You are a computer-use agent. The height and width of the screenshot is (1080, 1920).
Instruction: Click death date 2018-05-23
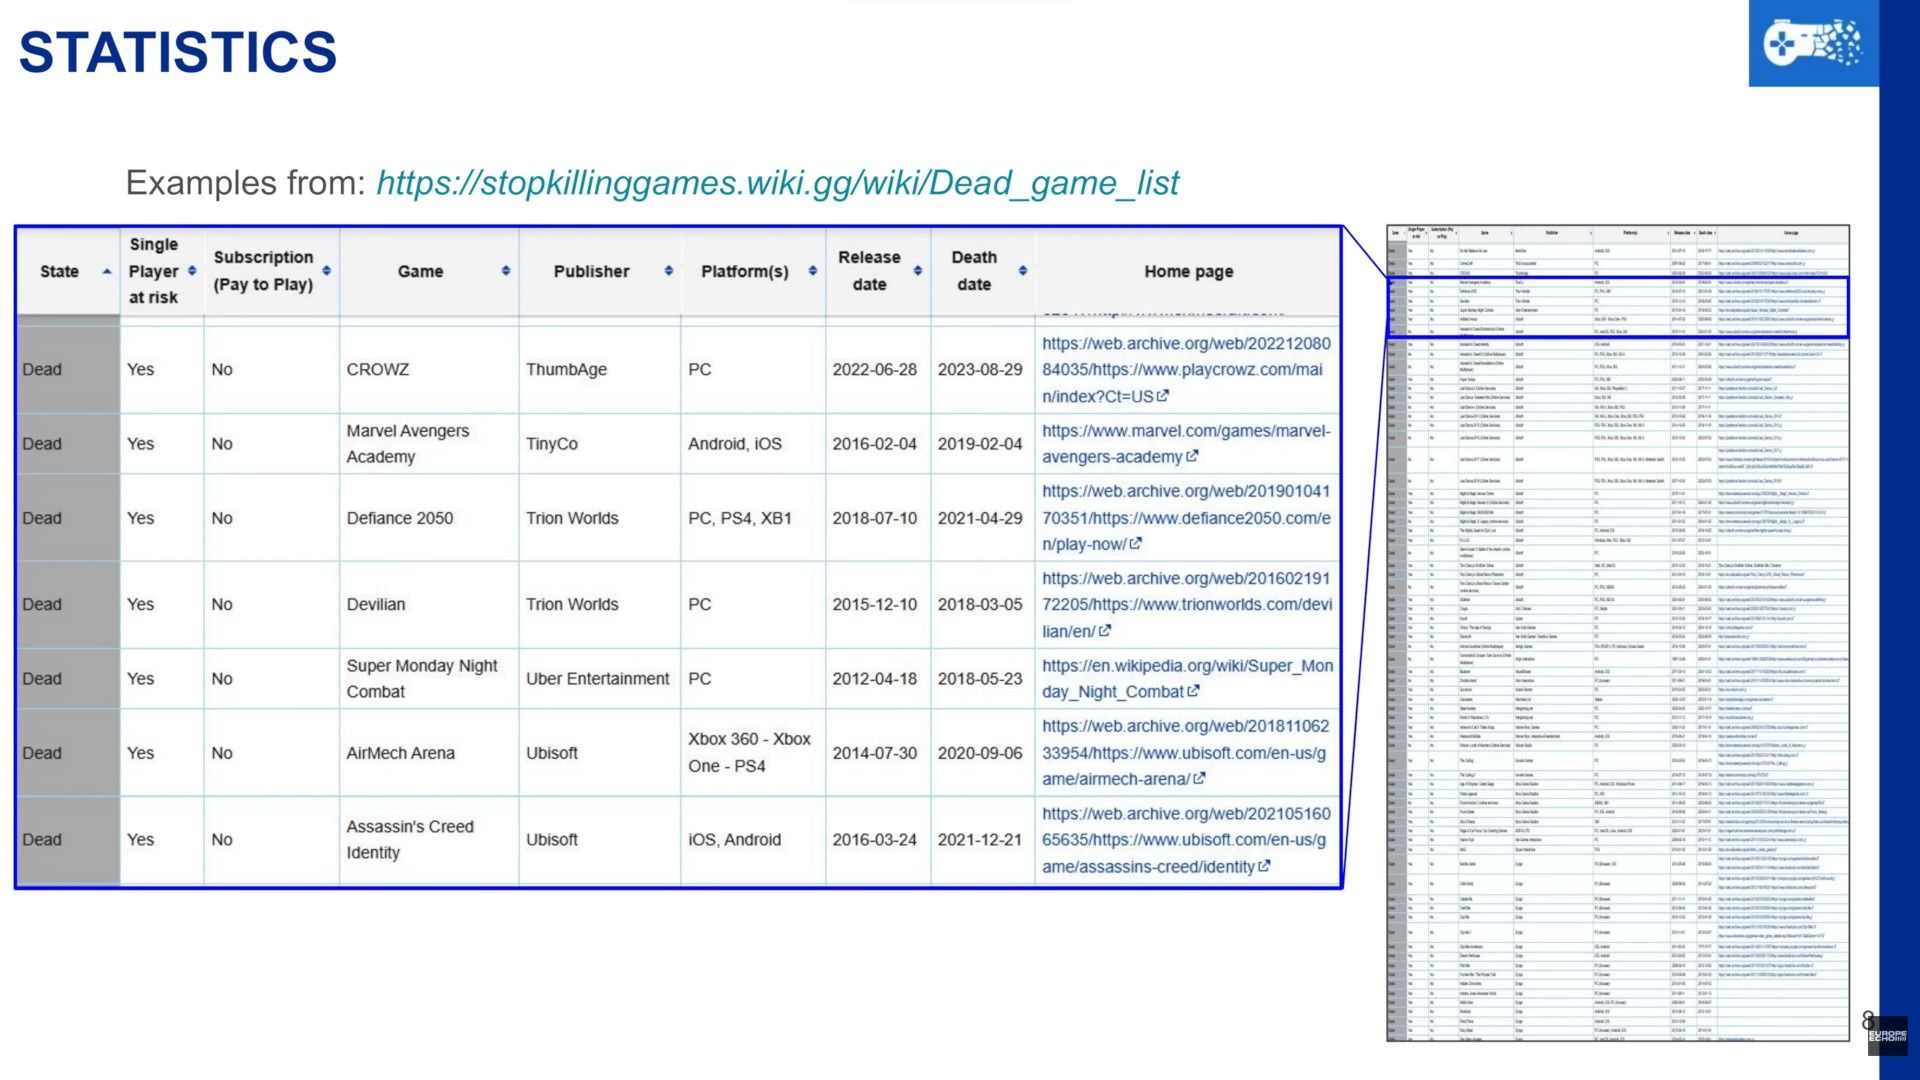click(x=980, y=679)
